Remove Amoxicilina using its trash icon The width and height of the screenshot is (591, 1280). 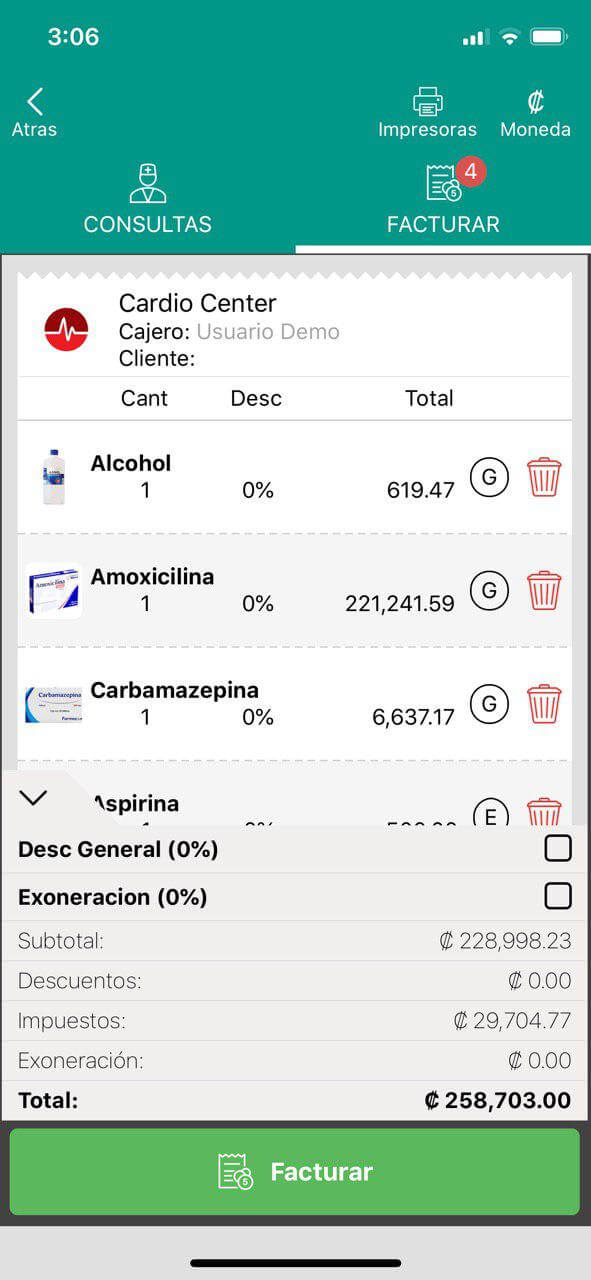point(544,590)
